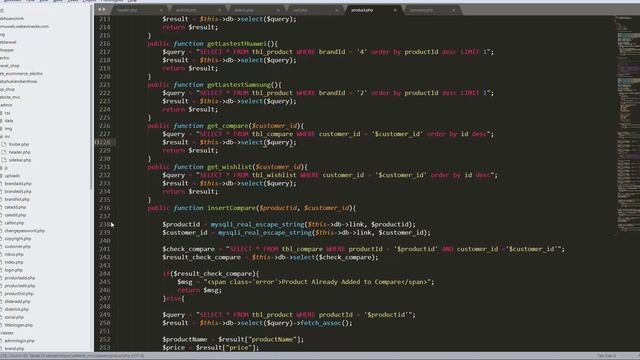Screen dimensions: 640x360
Task: Open changepassword.php from the sidebar
Action: [x=24, y=231]
